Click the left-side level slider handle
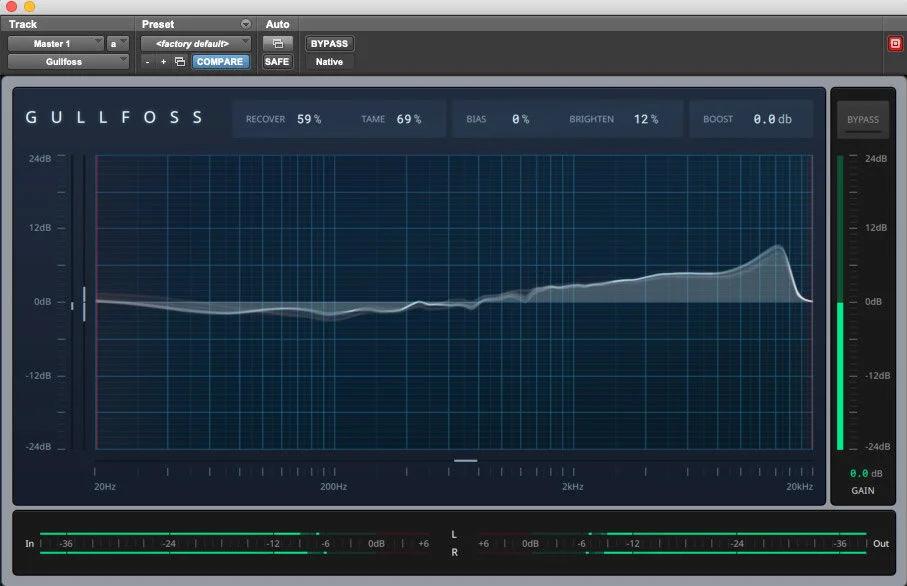 84,304
